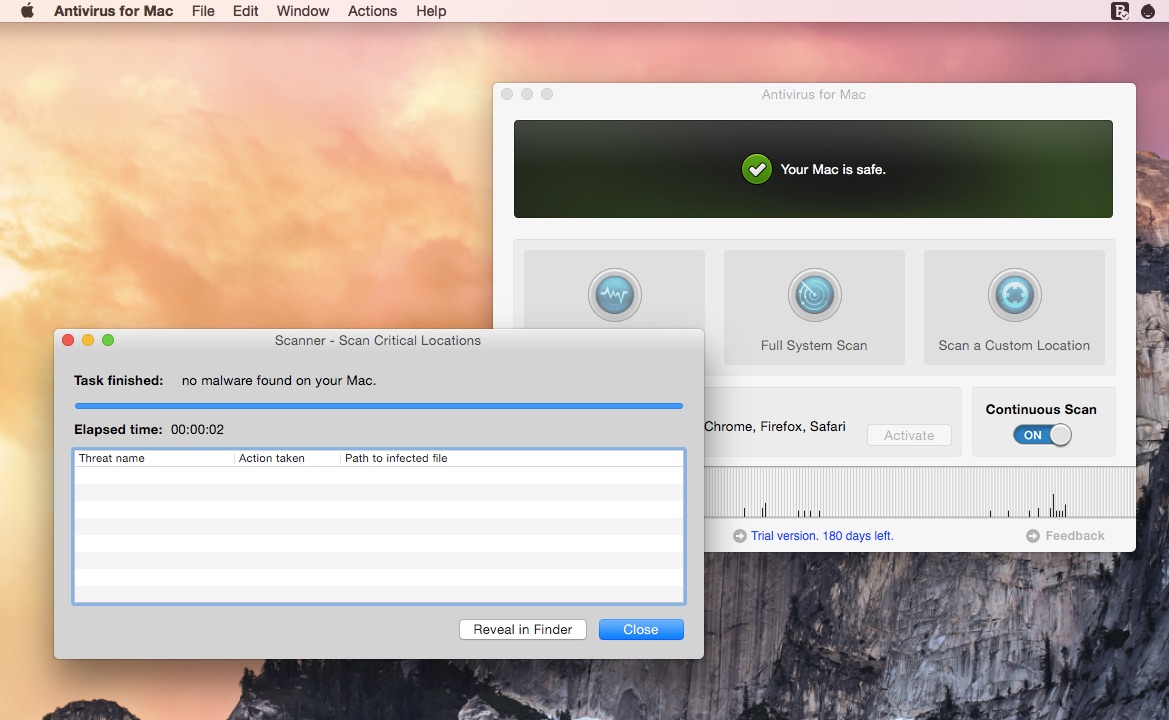Image resolution: width=1169 pixels, height=720 pixels.
Task: Click the green checkmark safe status icon
Action: coord(756,169)
